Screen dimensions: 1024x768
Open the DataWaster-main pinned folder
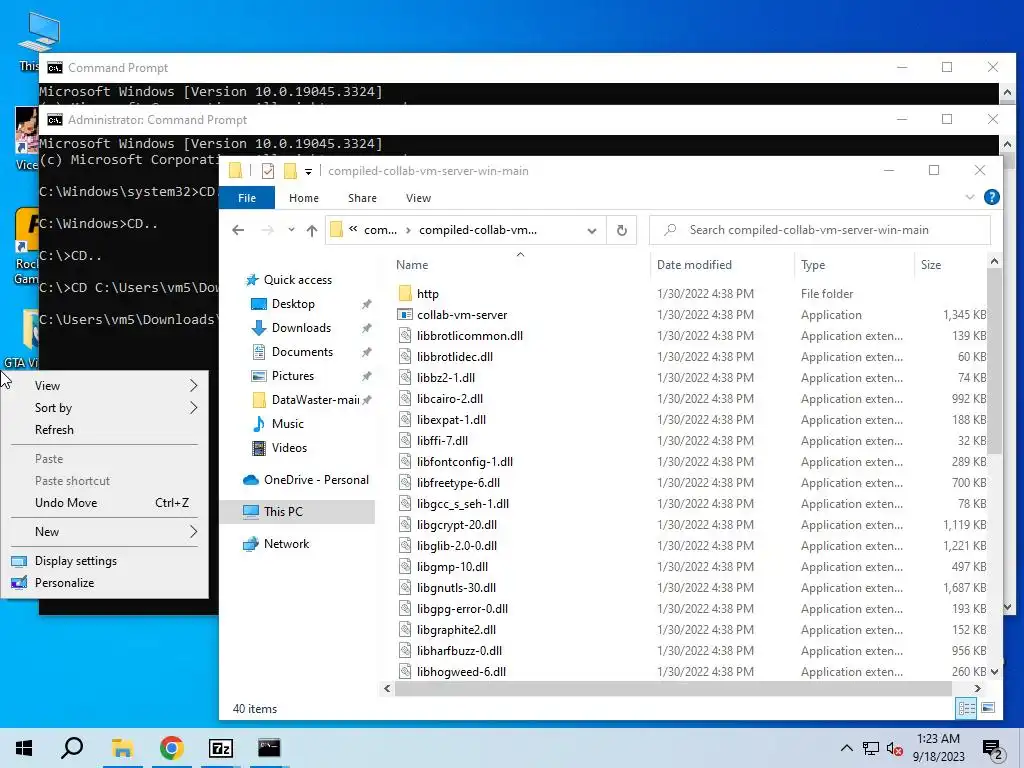(315, 400)
